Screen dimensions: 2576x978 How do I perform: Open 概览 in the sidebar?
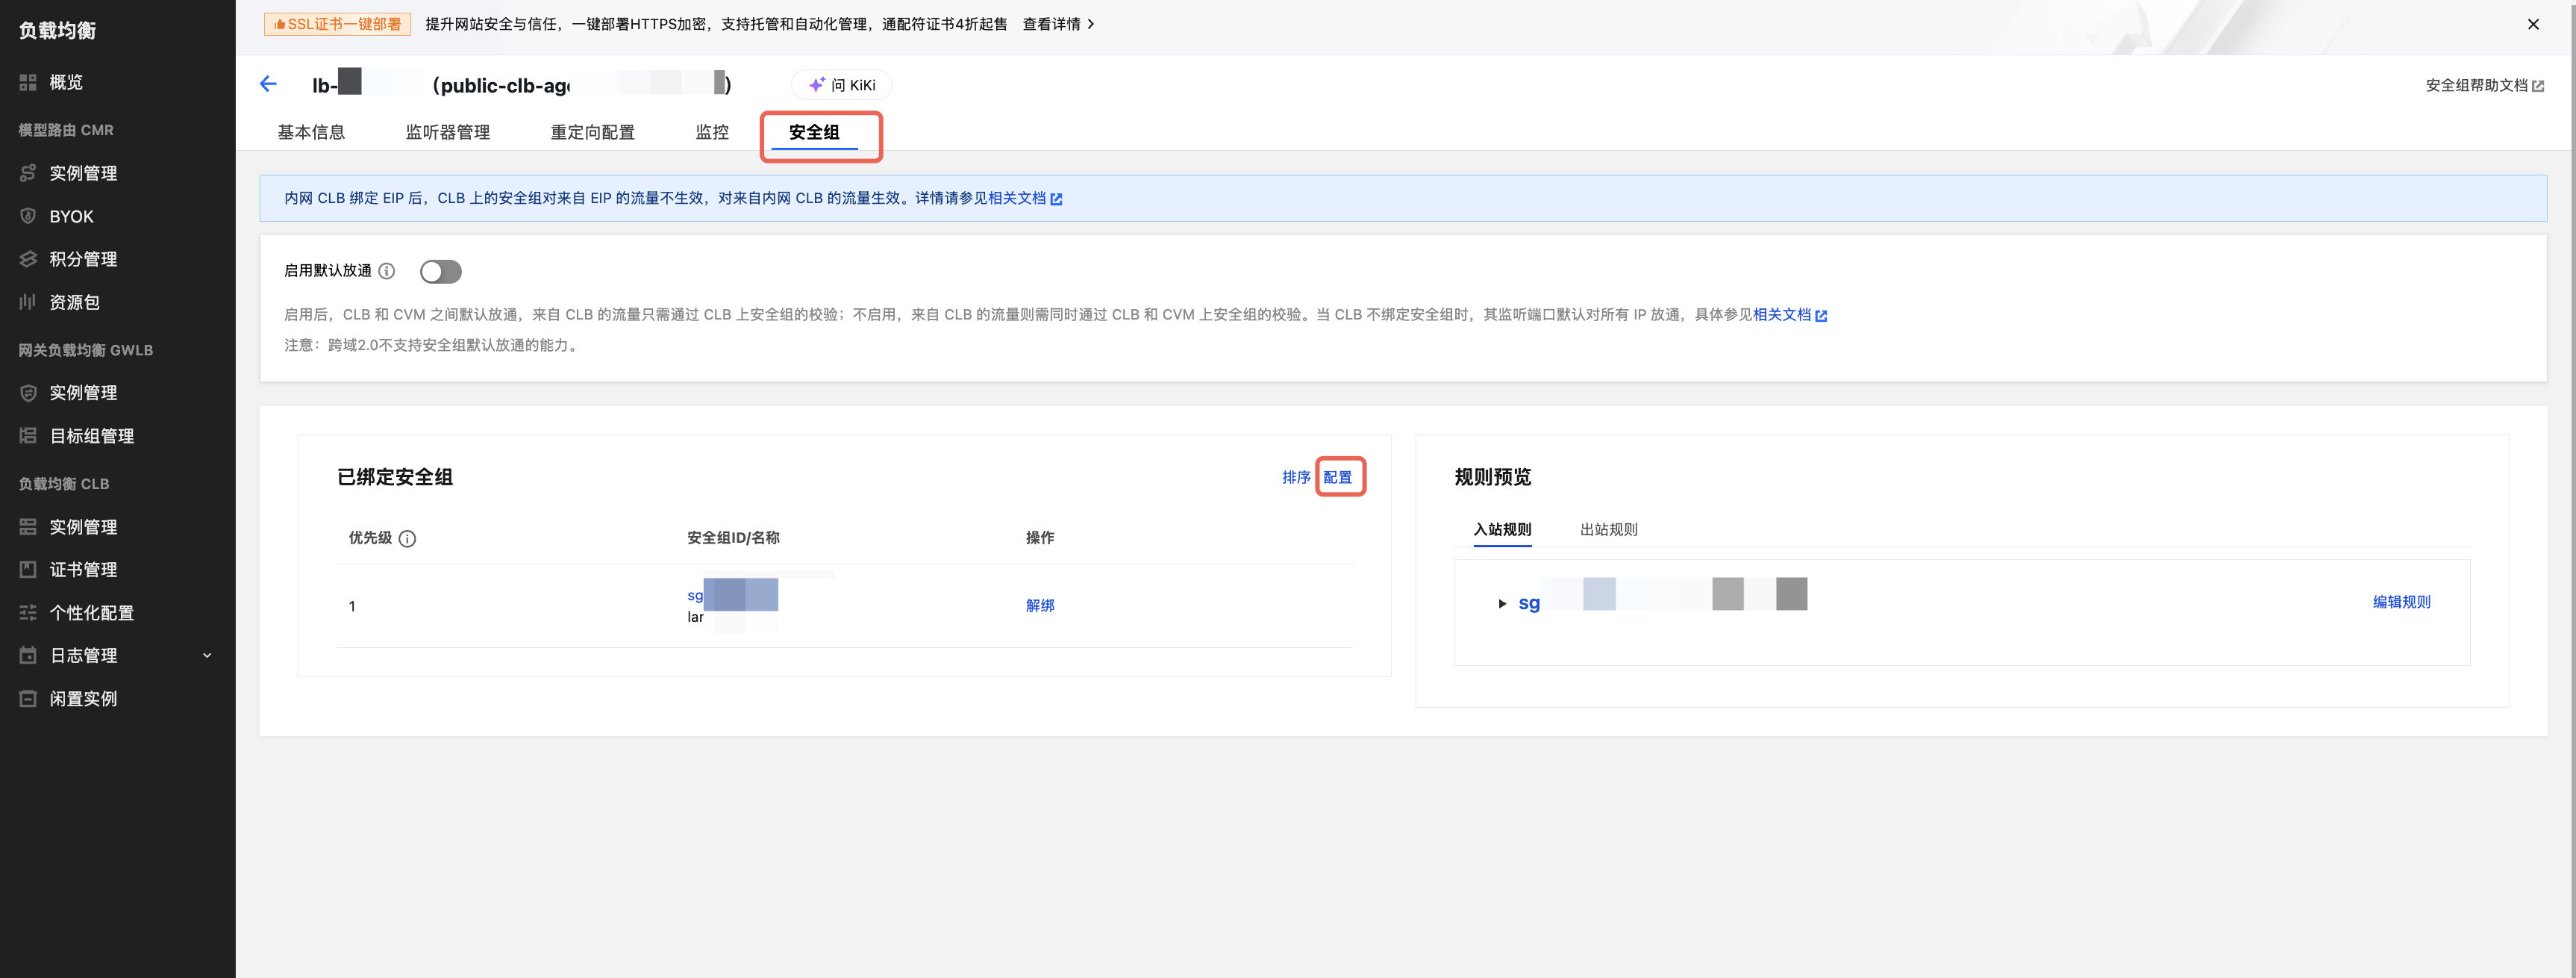click(x=66, y=82)
